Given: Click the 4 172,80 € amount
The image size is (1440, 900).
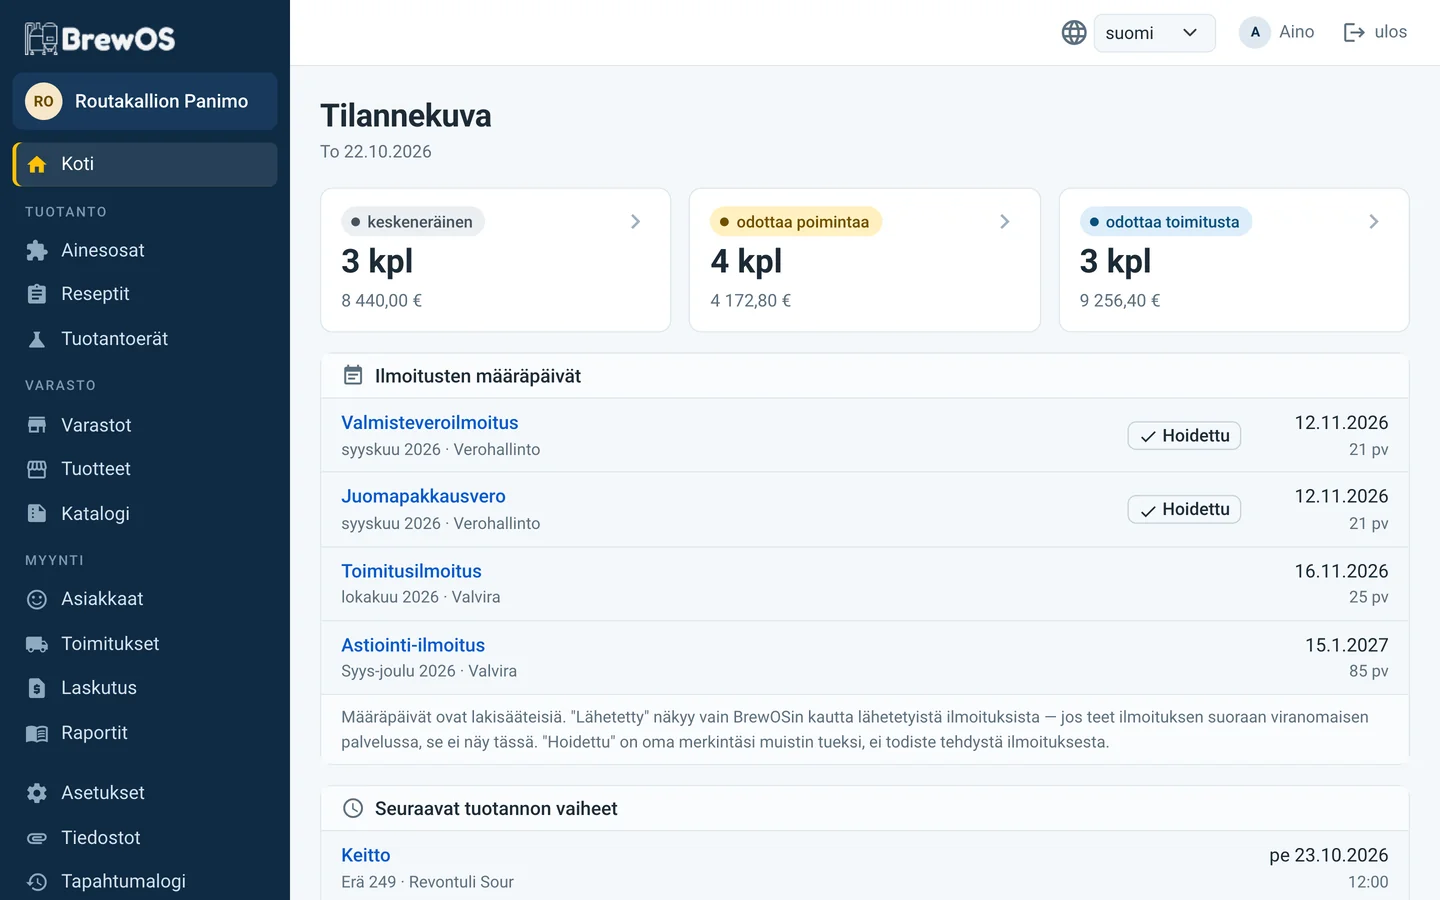Looking at the screenshot, I should pyautogui.click(x=750, y=300).
